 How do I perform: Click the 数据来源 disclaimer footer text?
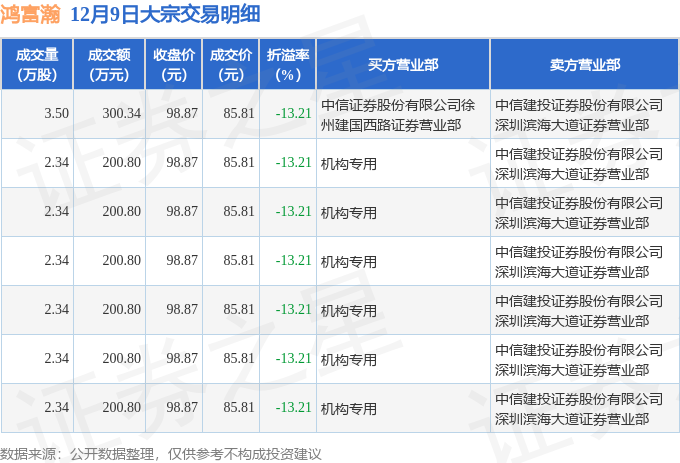(x=161, y=454)
